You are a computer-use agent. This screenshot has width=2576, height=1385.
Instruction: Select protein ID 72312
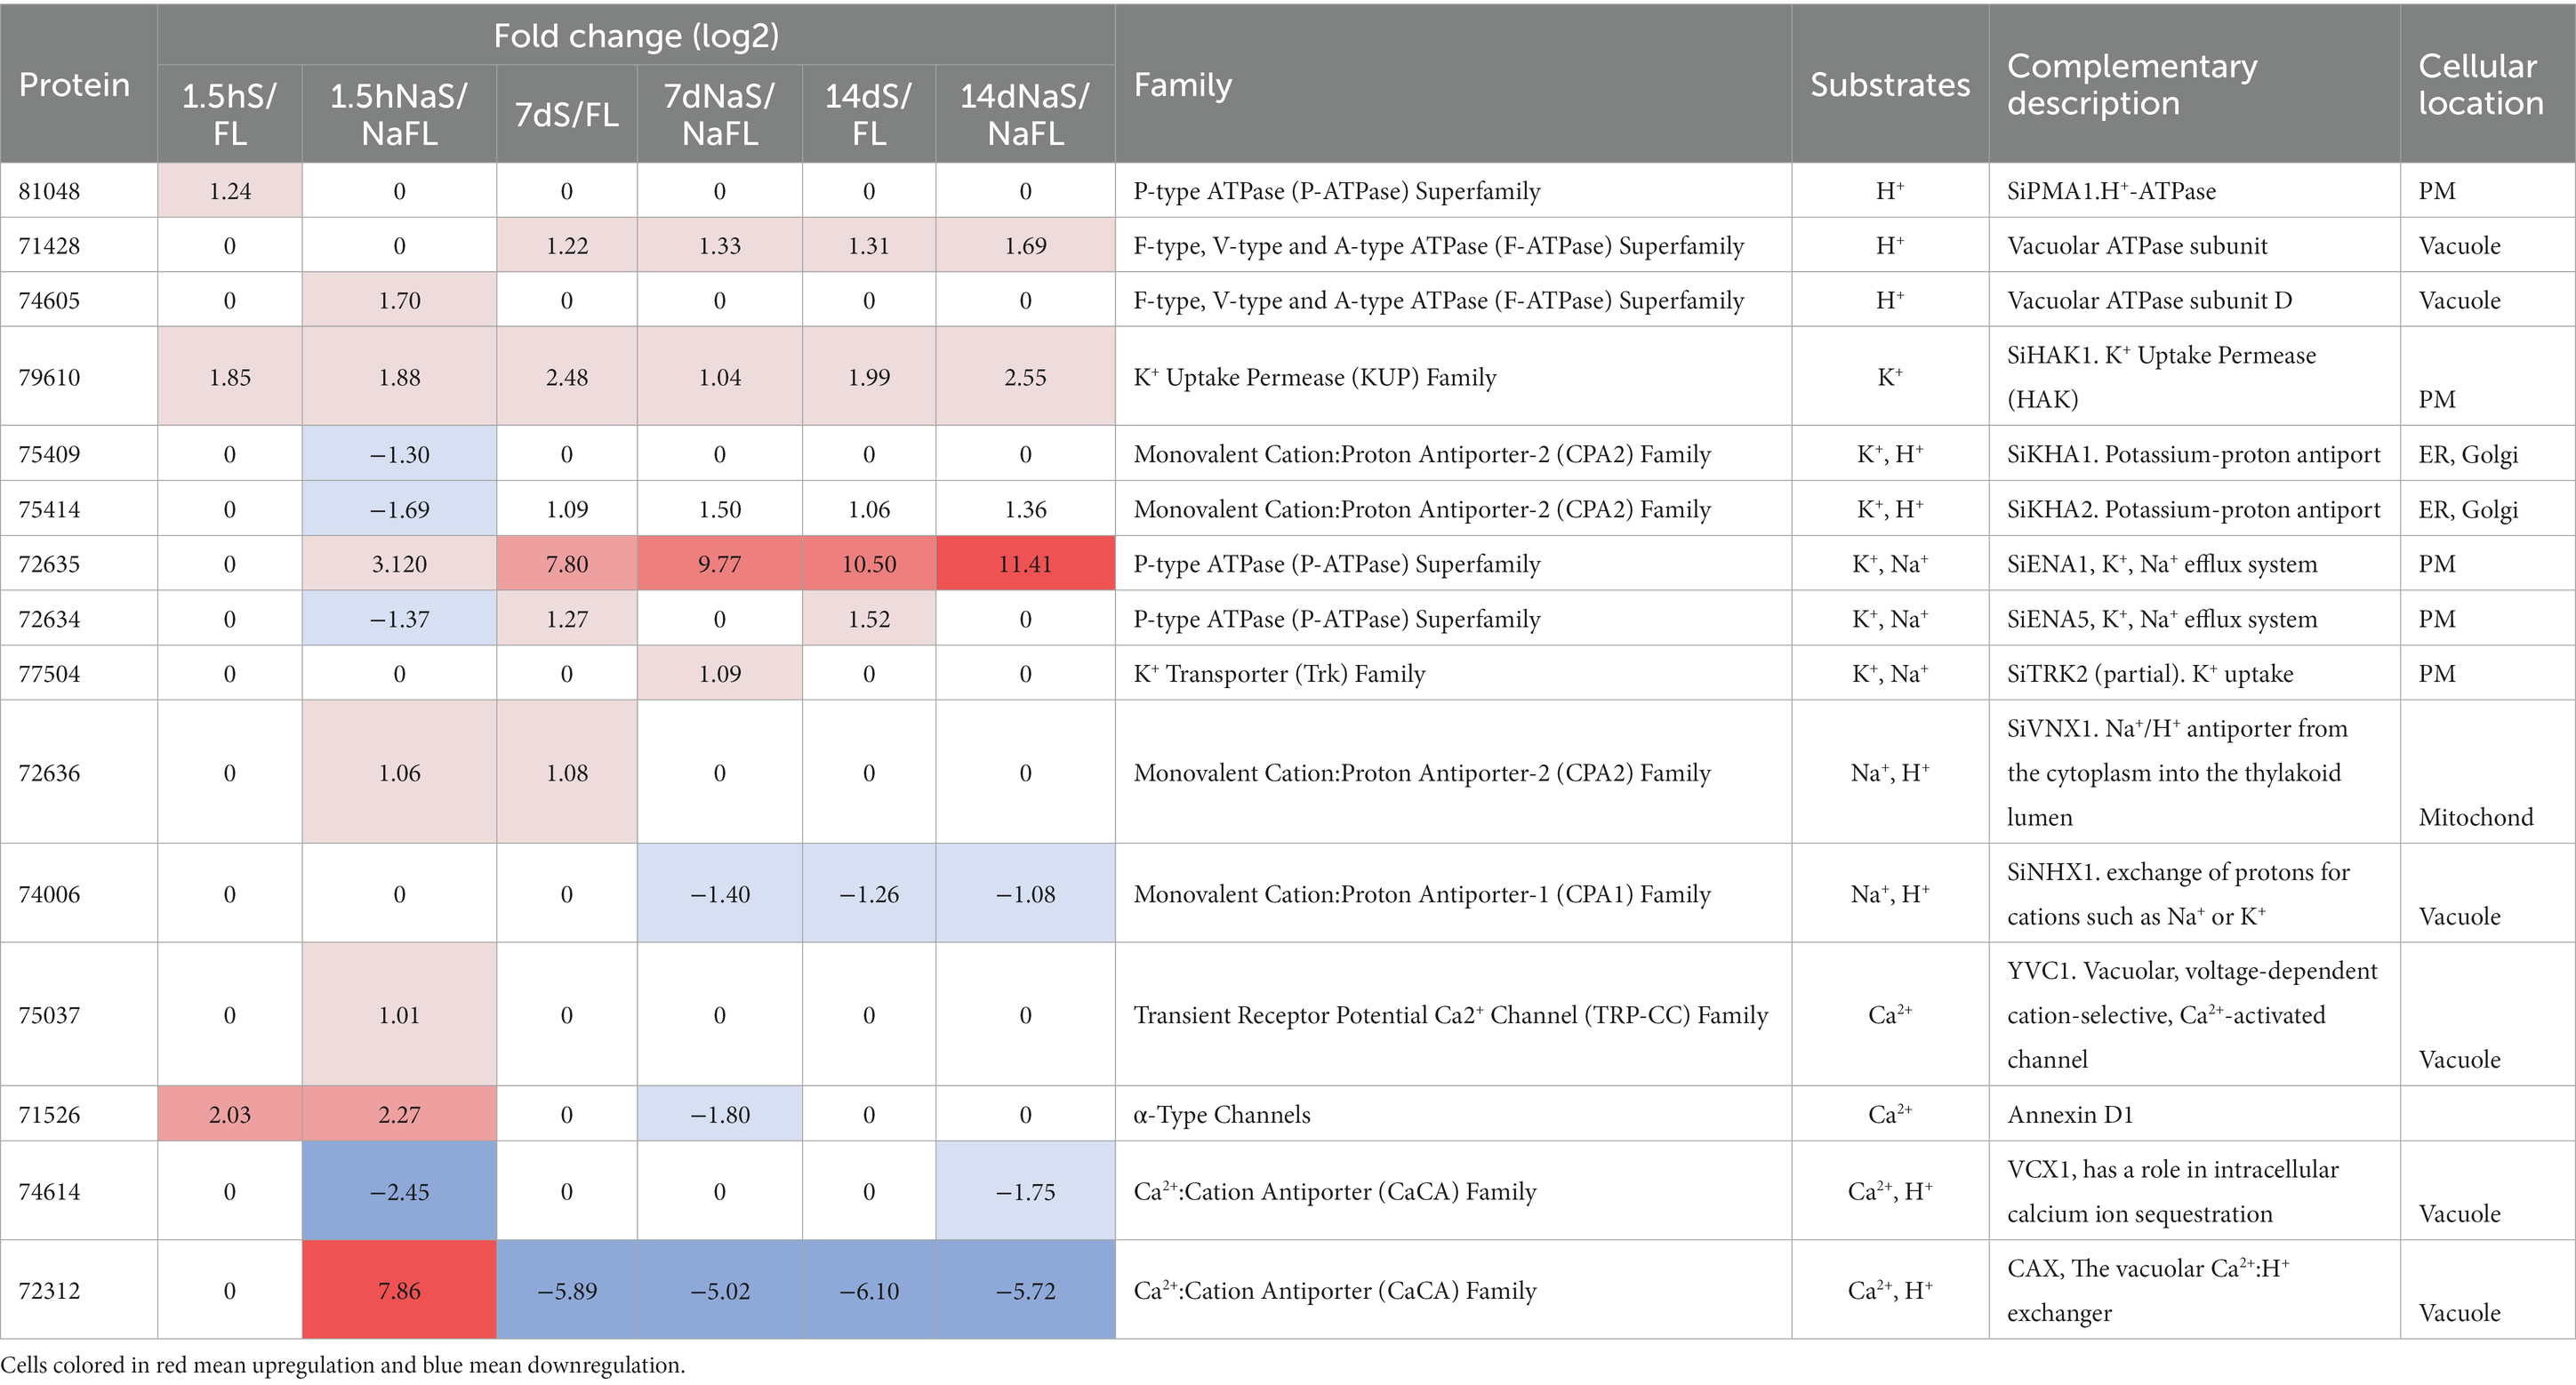point(49,1290)
